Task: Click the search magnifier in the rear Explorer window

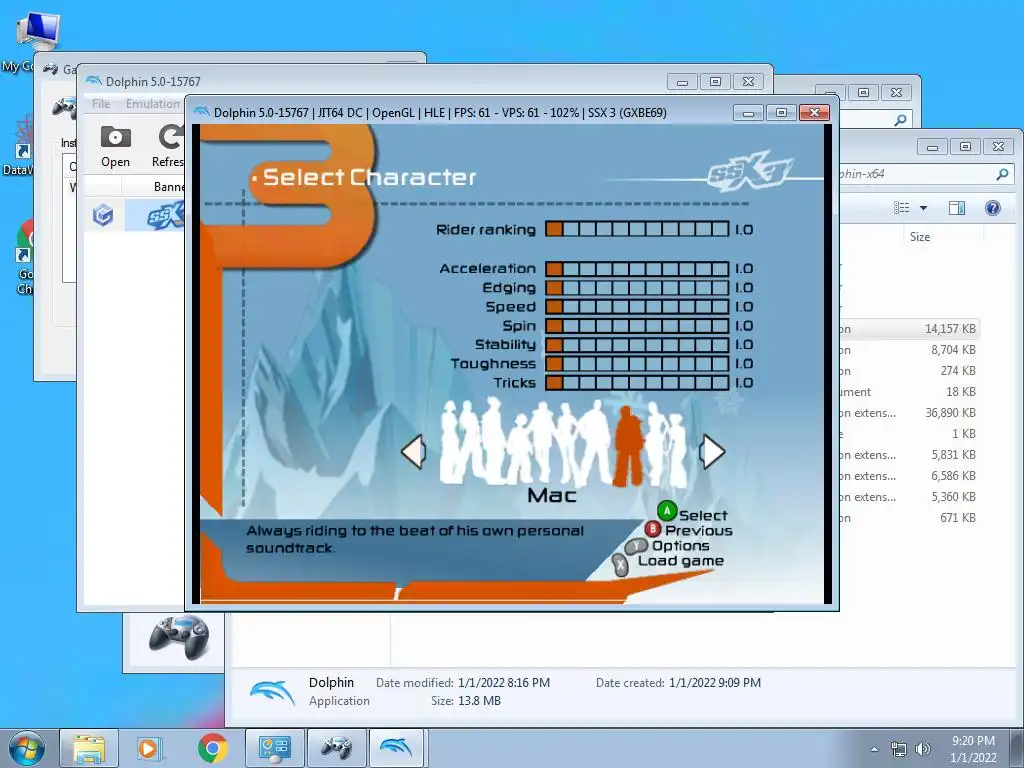Action: tap(900, 120)
